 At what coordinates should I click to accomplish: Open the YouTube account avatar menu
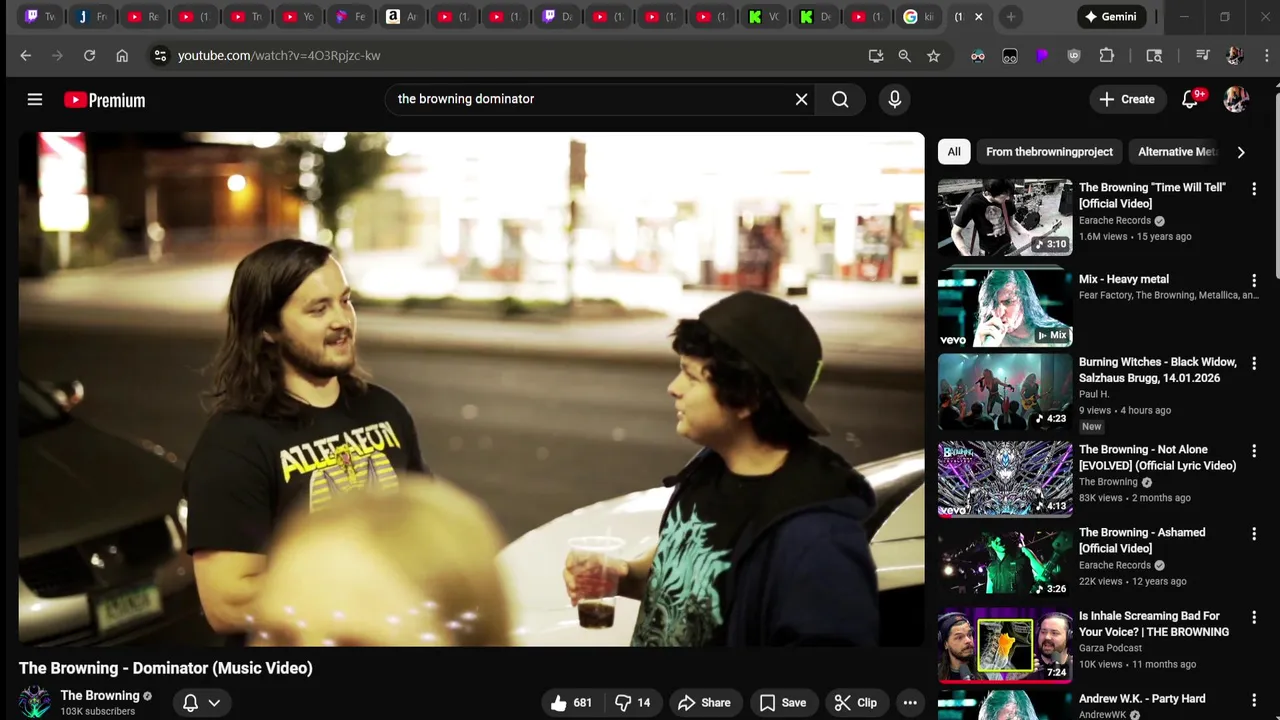pos(1236,99)
